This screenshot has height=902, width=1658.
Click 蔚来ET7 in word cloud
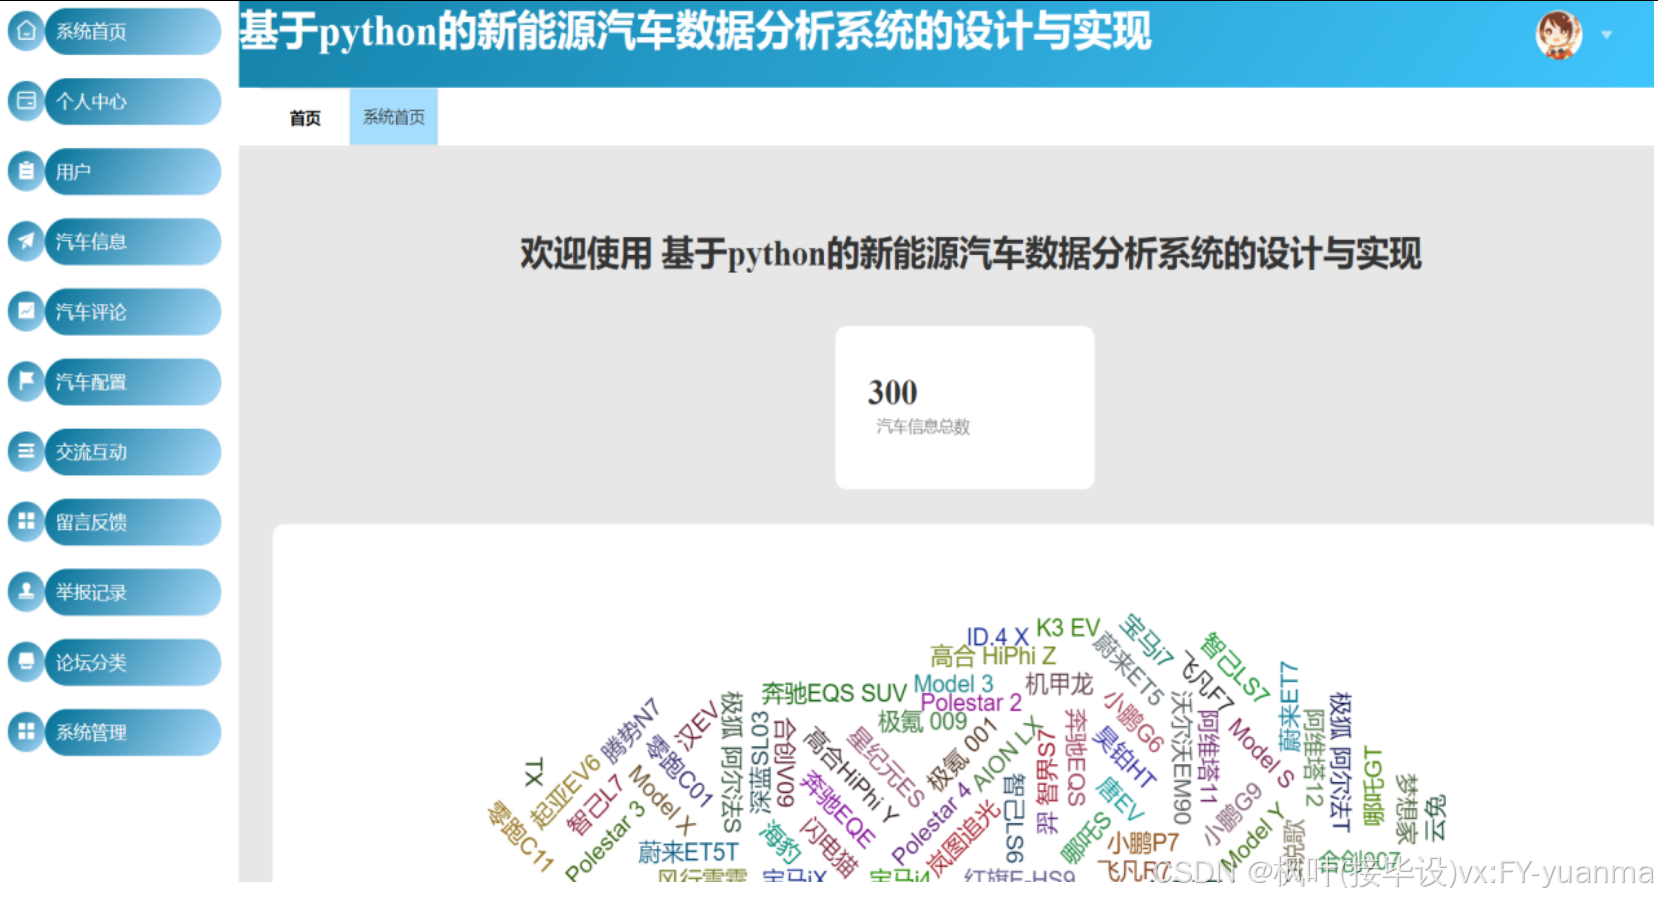tap(1289, 706)
